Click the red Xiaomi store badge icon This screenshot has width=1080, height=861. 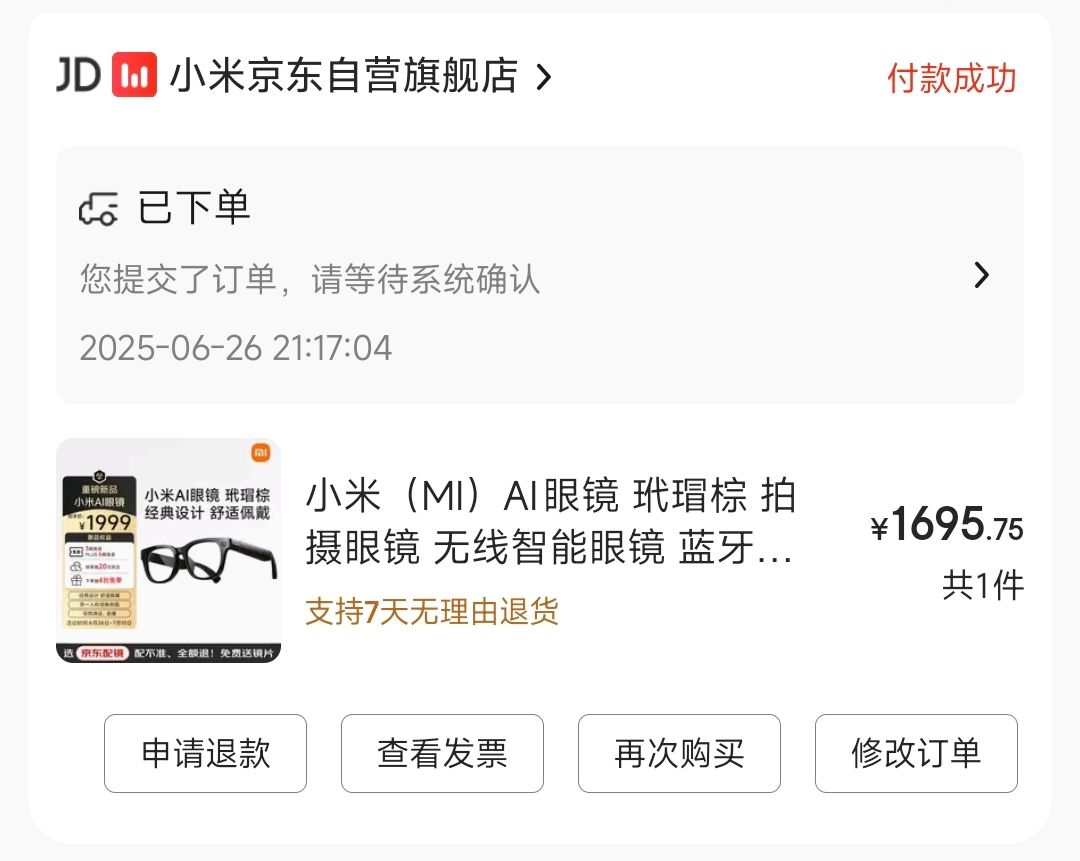coord(134,74)
